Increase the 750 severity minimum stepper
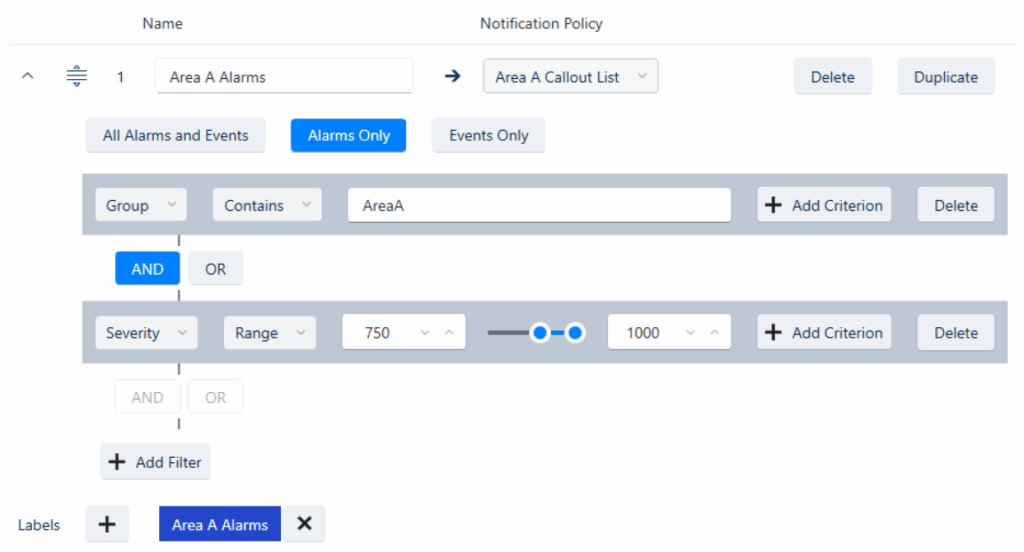 tap(449, 333)
